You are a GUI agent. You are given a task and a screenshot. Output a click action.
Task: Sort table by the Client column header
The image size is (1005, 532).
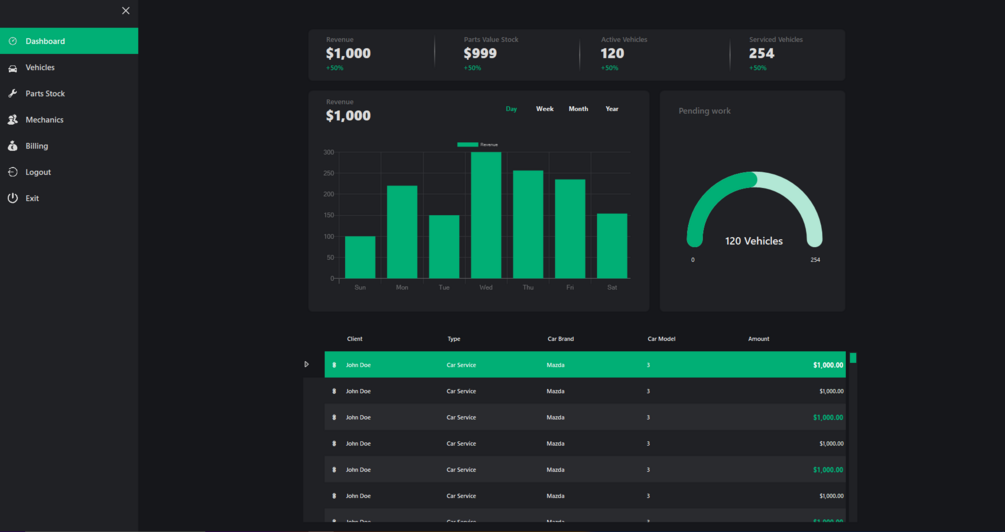(354, 339)
